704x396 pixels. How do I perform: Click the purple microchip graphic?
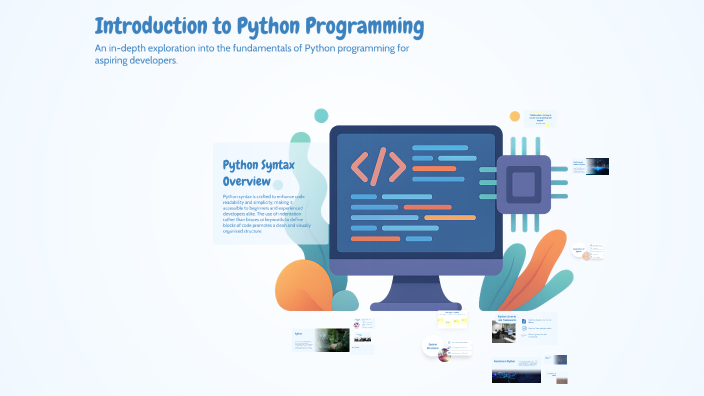click(x=524, y=184)
